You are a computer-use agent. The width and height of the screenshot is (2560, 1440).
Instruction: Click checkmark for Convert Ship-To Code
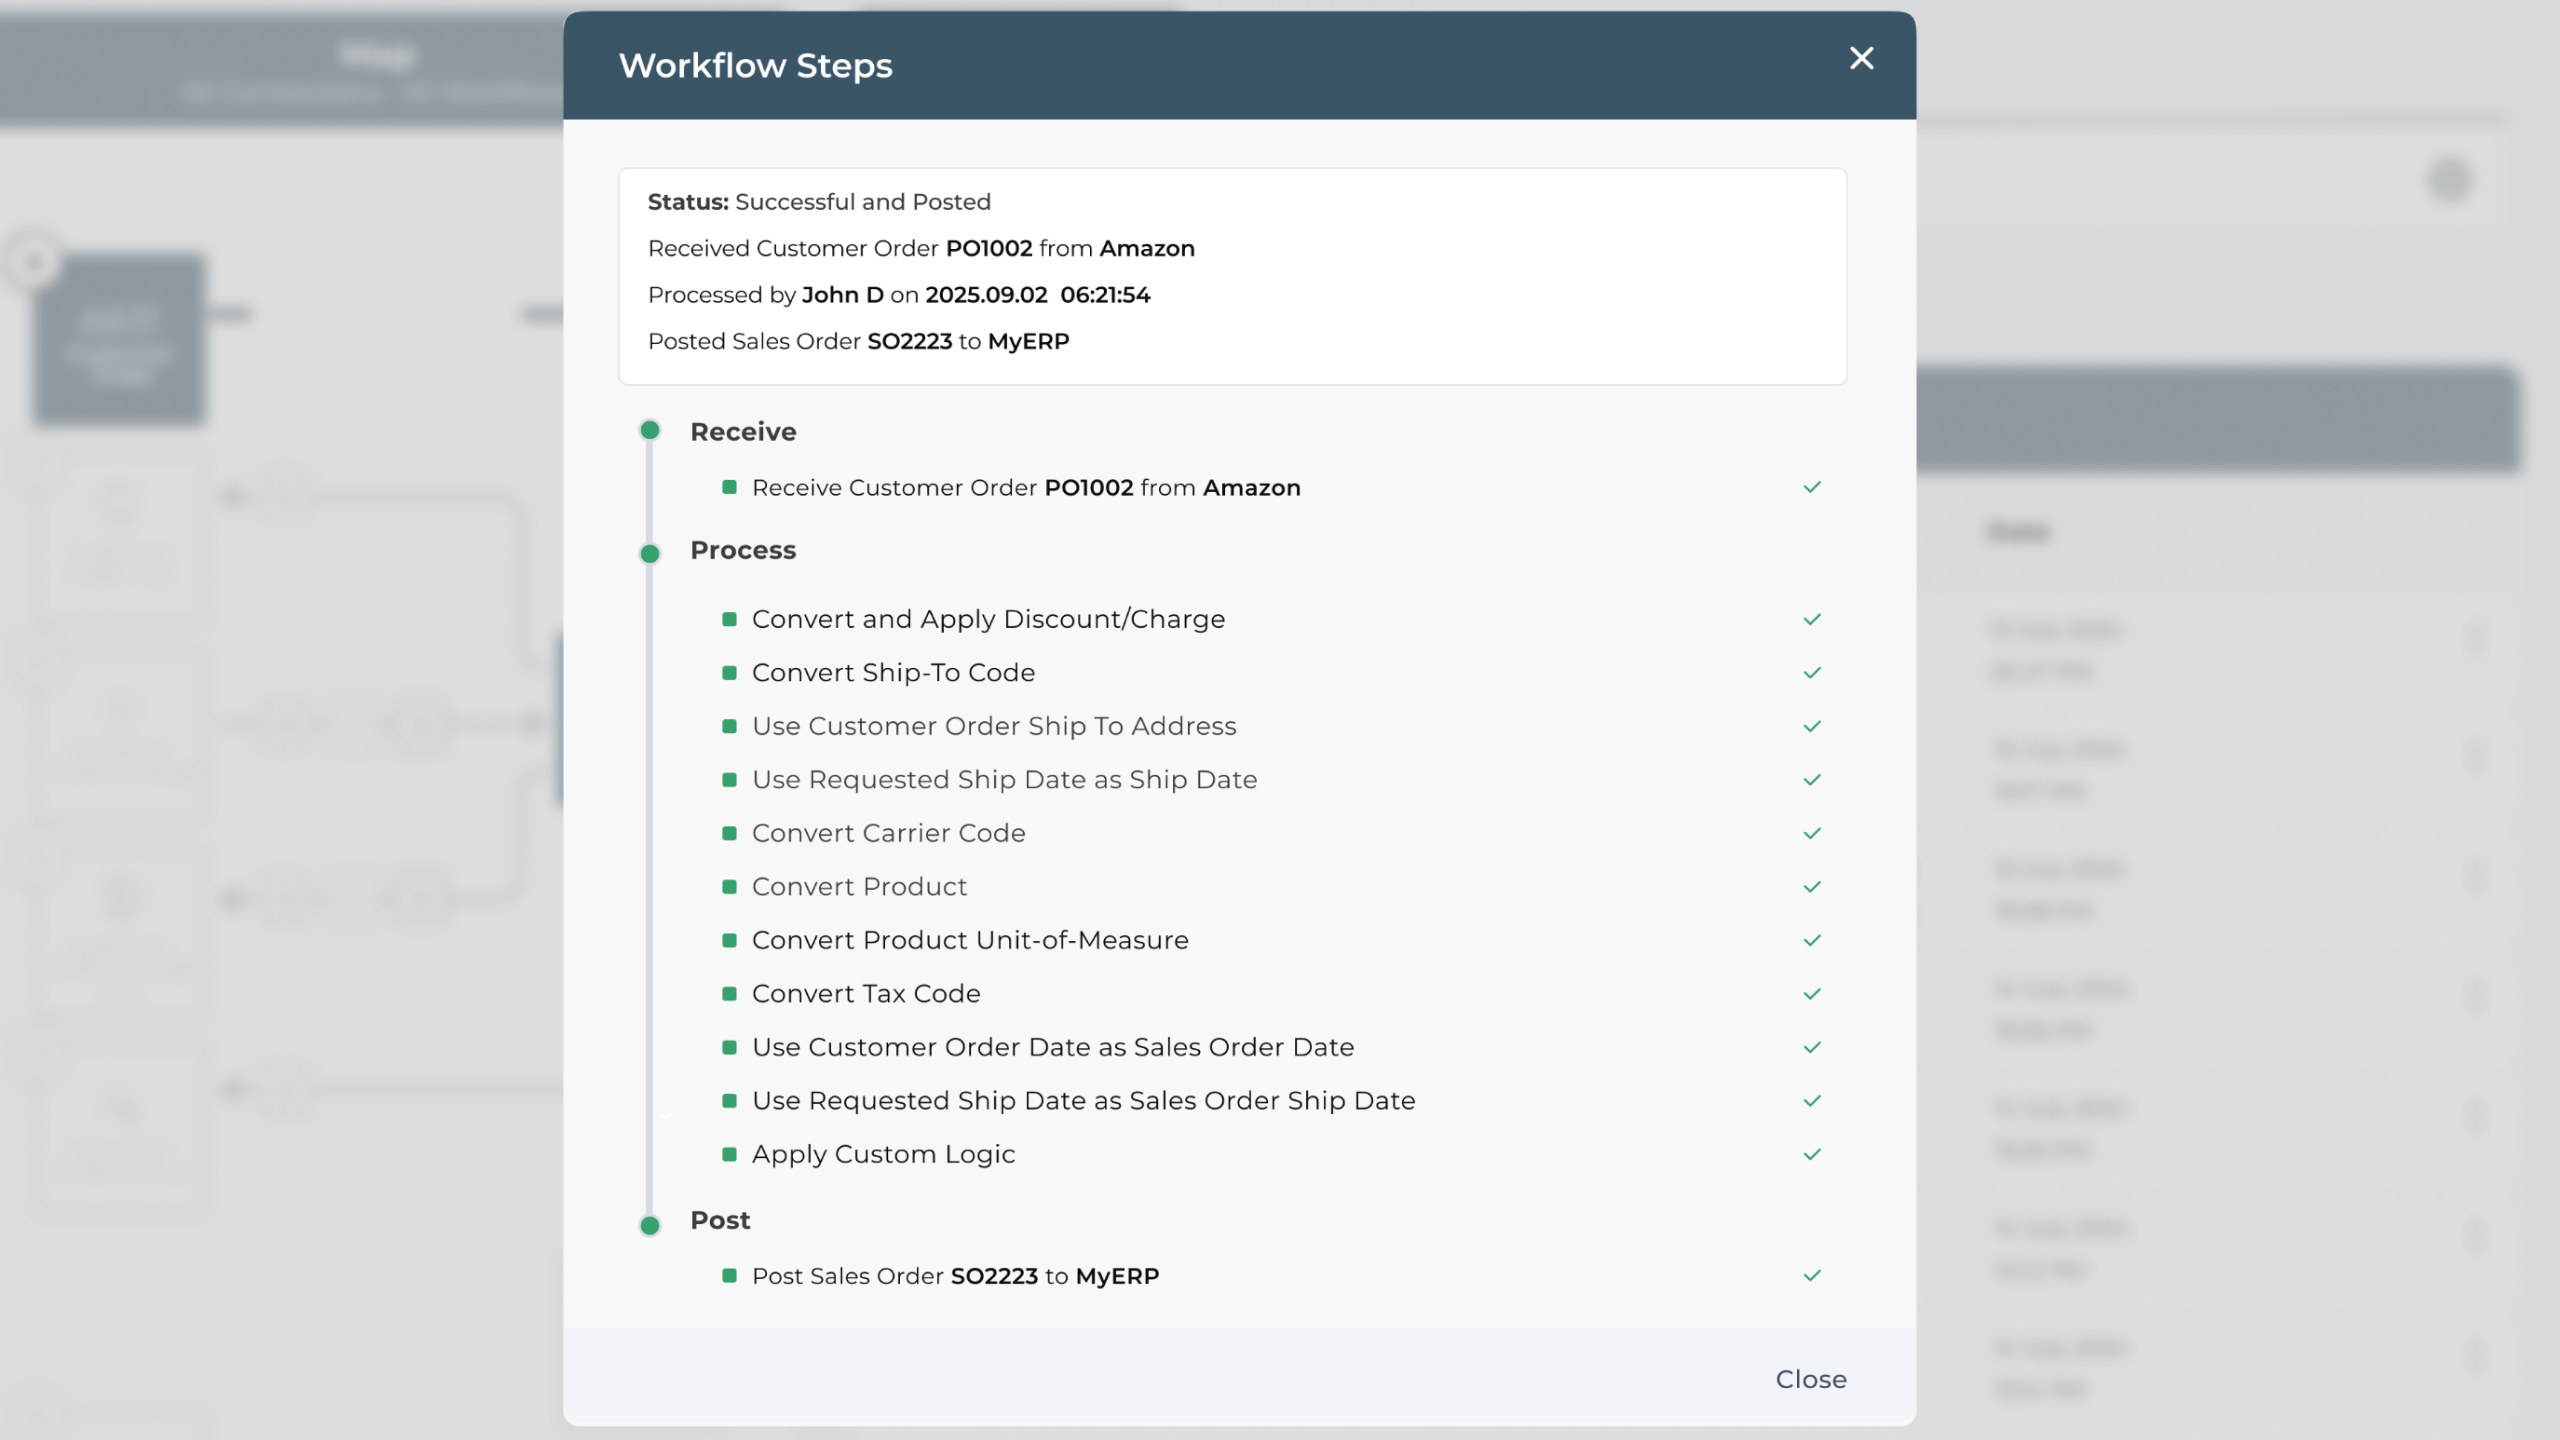tap(1812, 673)
